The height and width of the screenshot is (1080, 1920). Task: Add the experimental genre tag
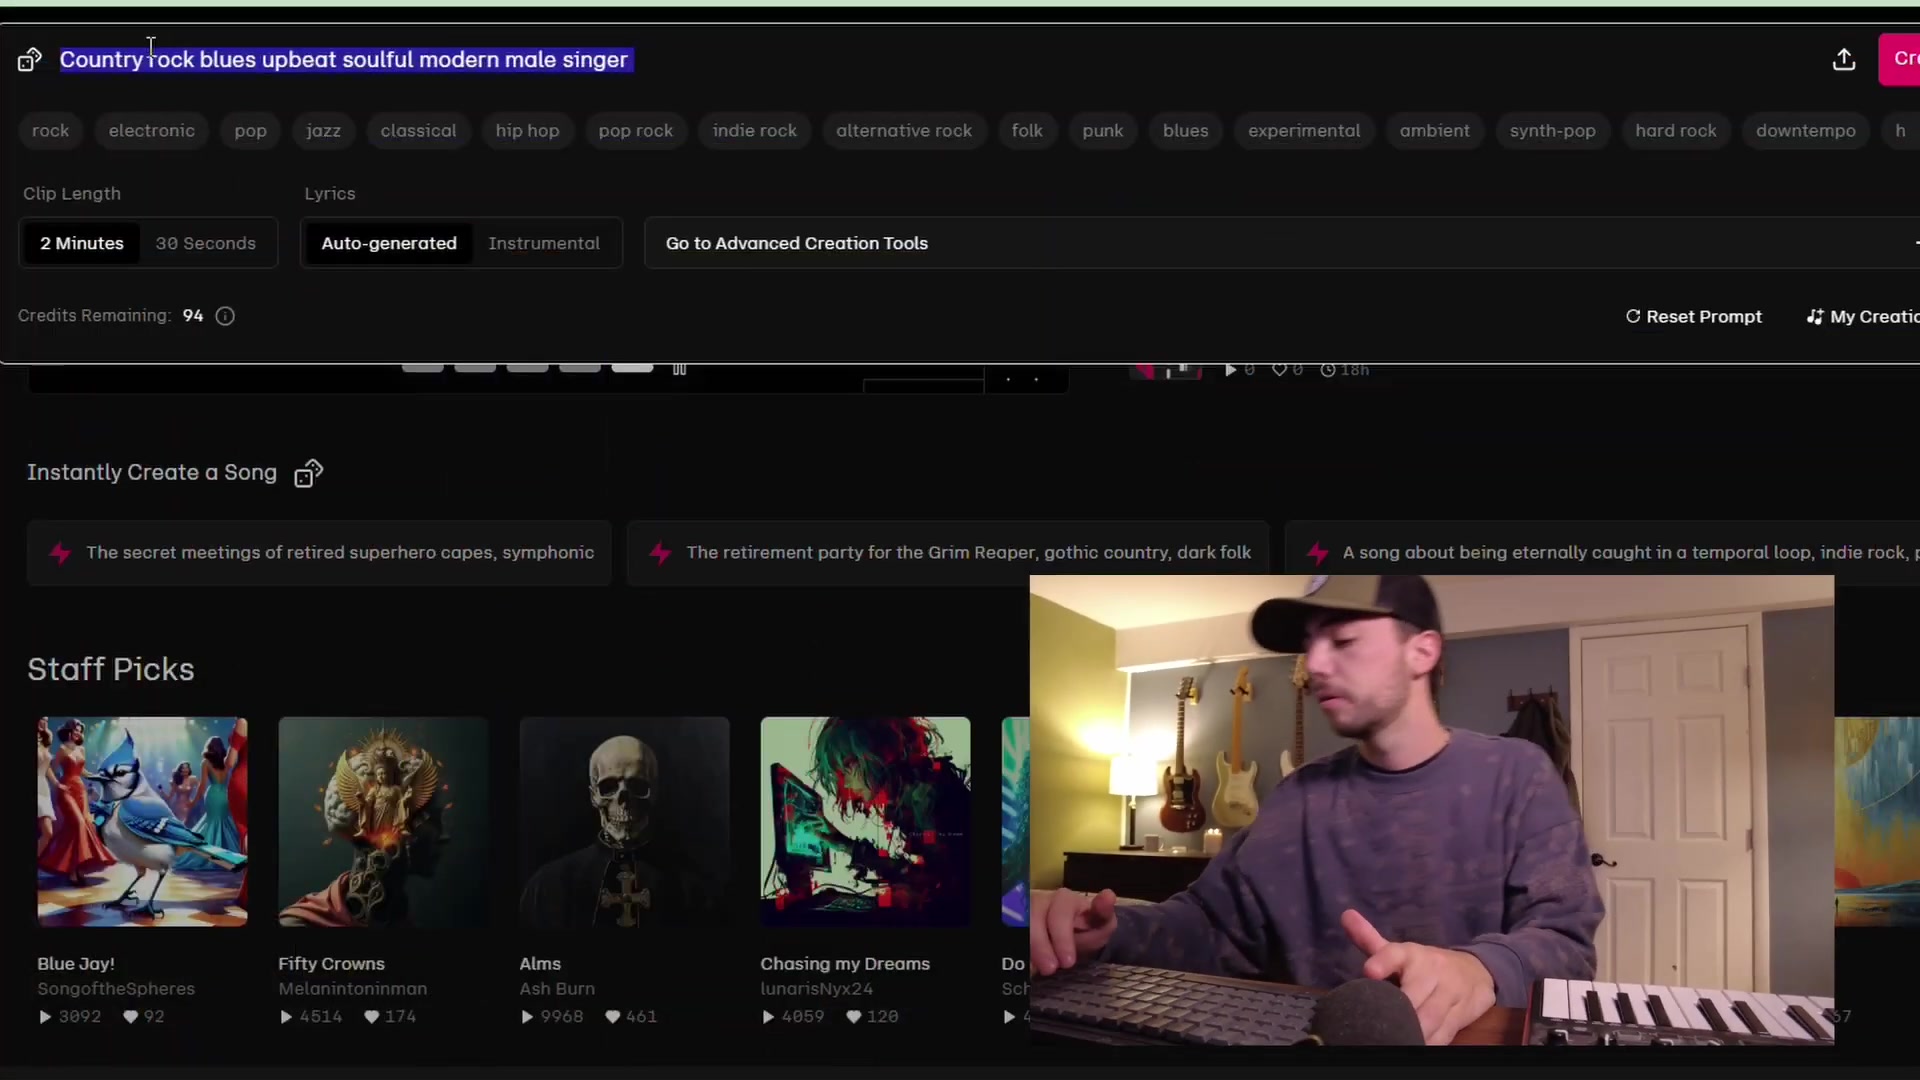[x=1304, y=131]
